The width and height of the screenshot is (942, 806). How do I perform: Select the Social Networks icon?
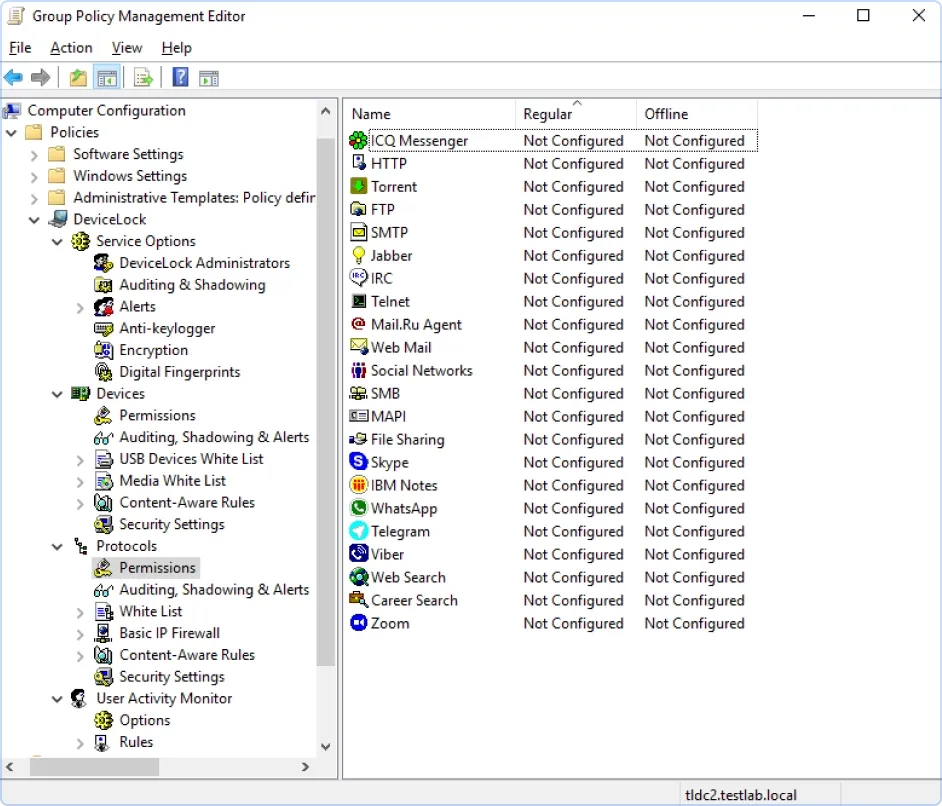358,370
